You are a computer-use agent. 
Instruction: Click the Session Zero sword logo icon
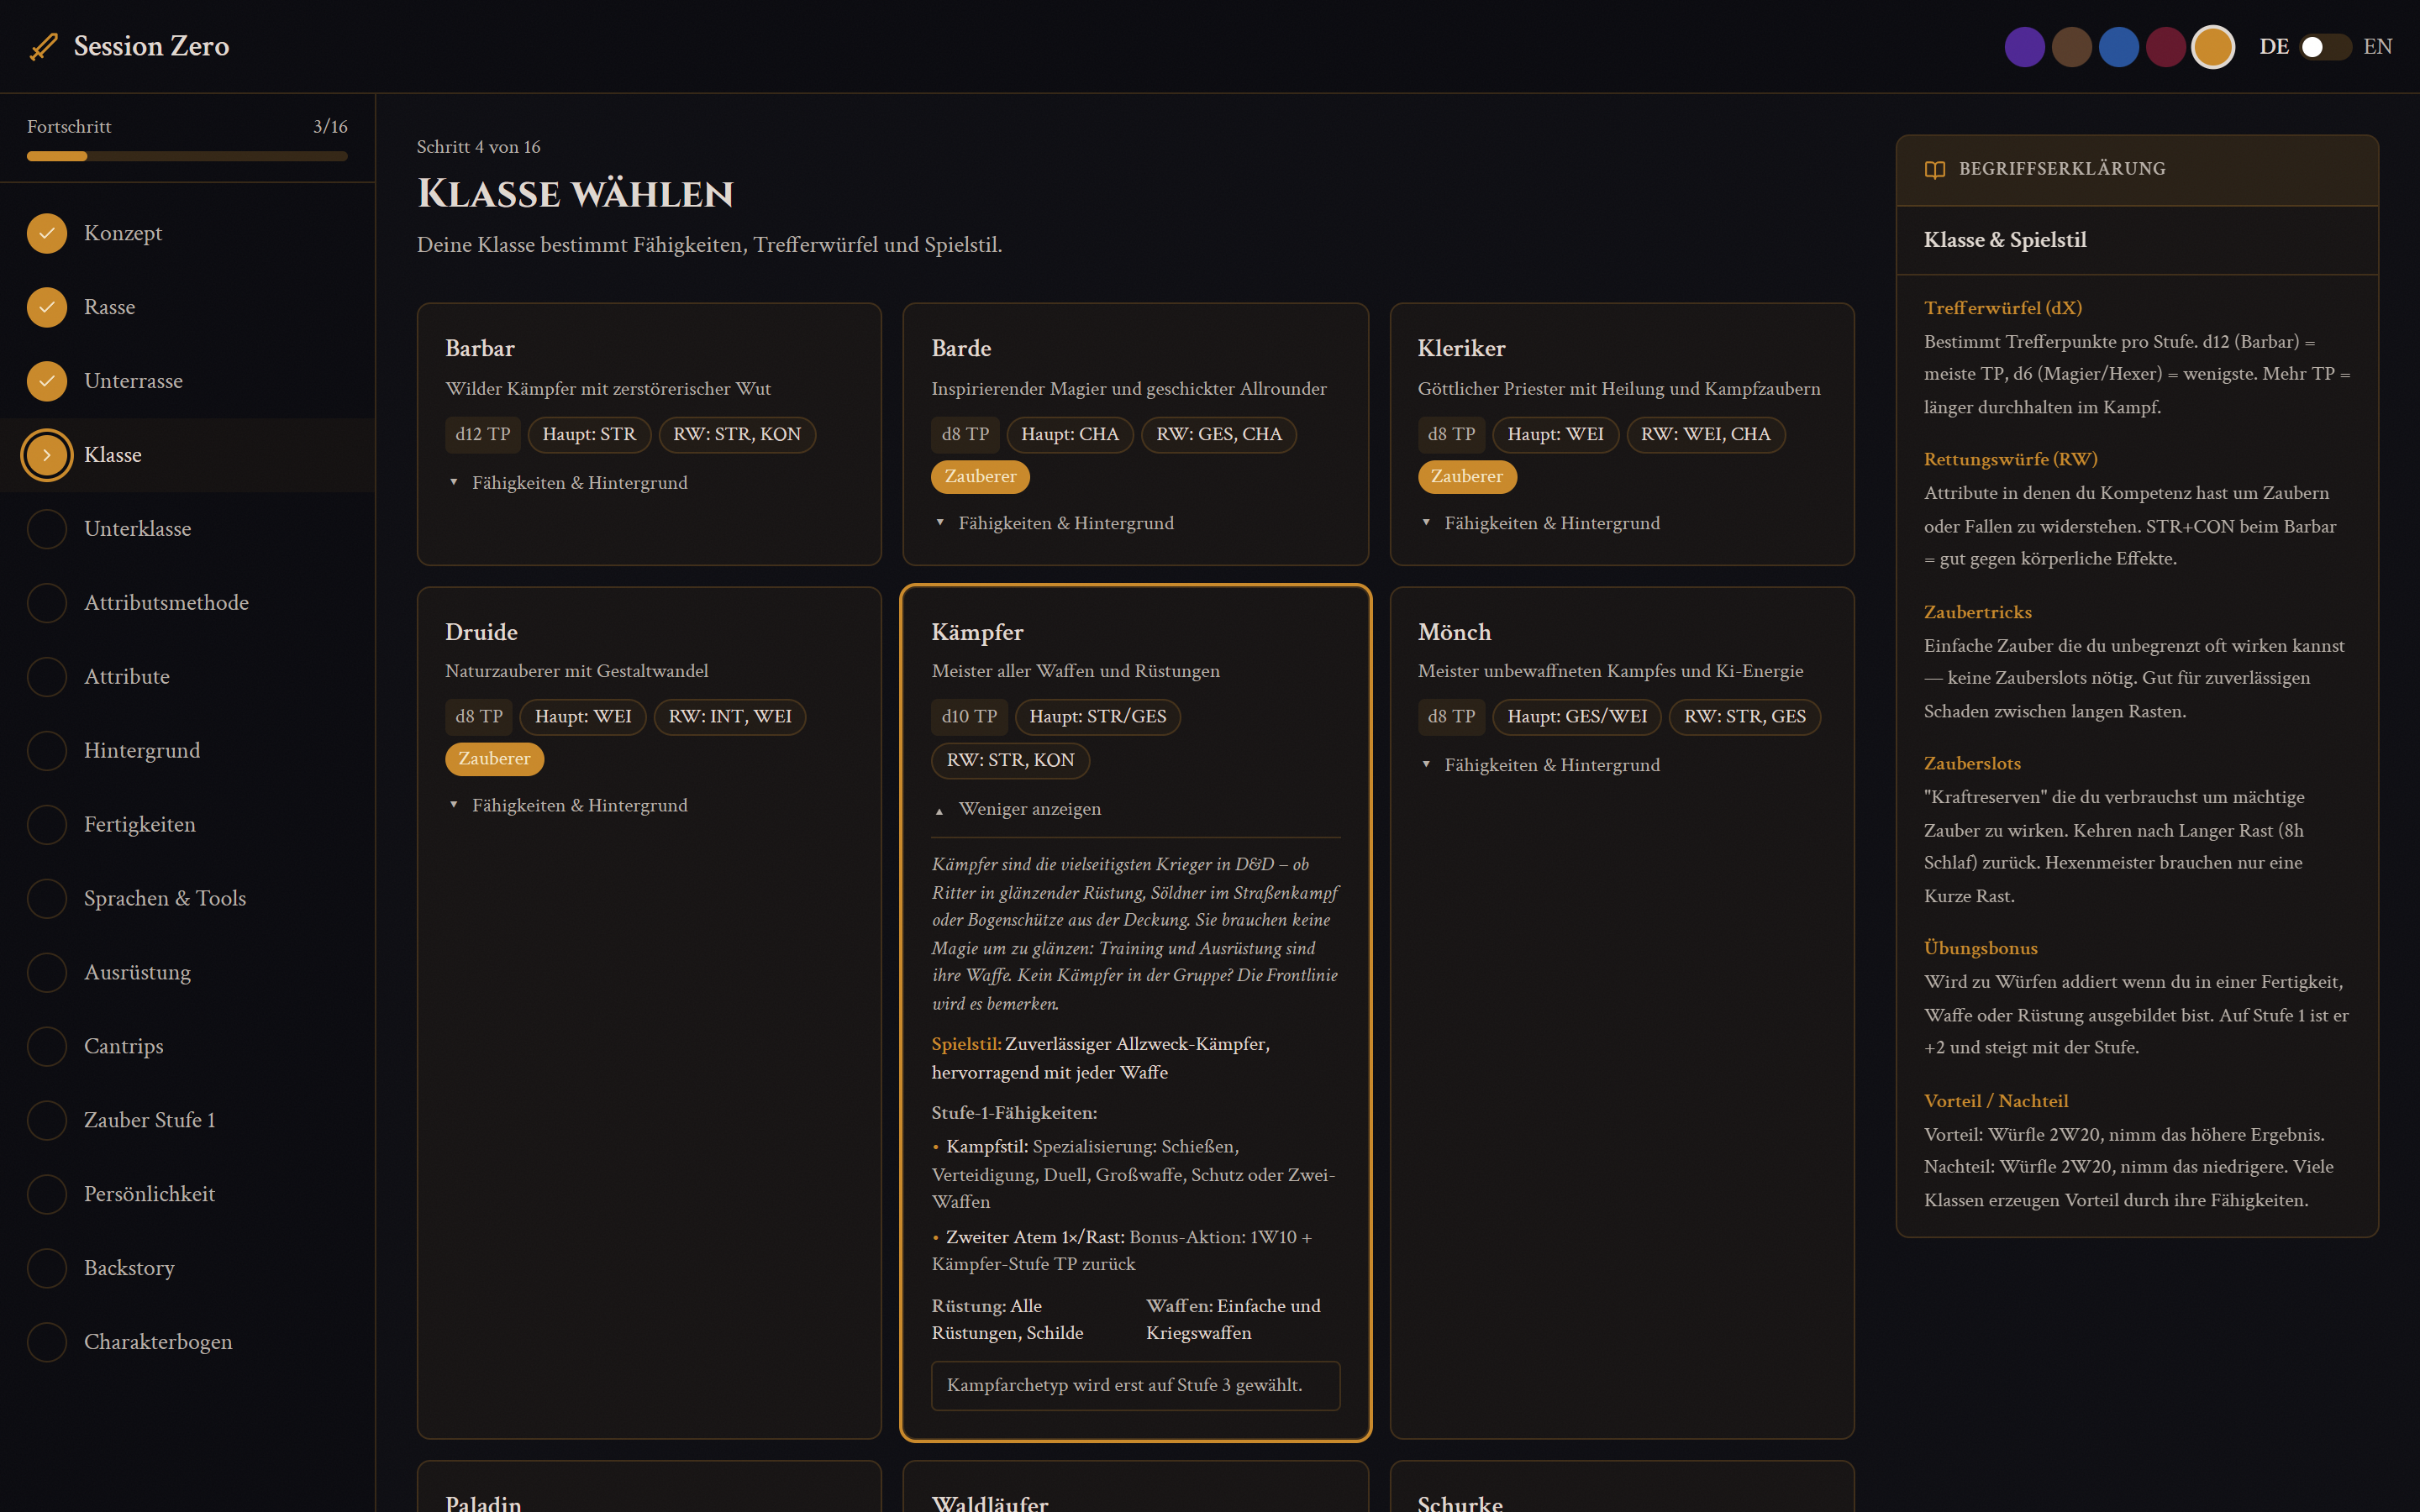pyautogui.click(x=43, y=46)
